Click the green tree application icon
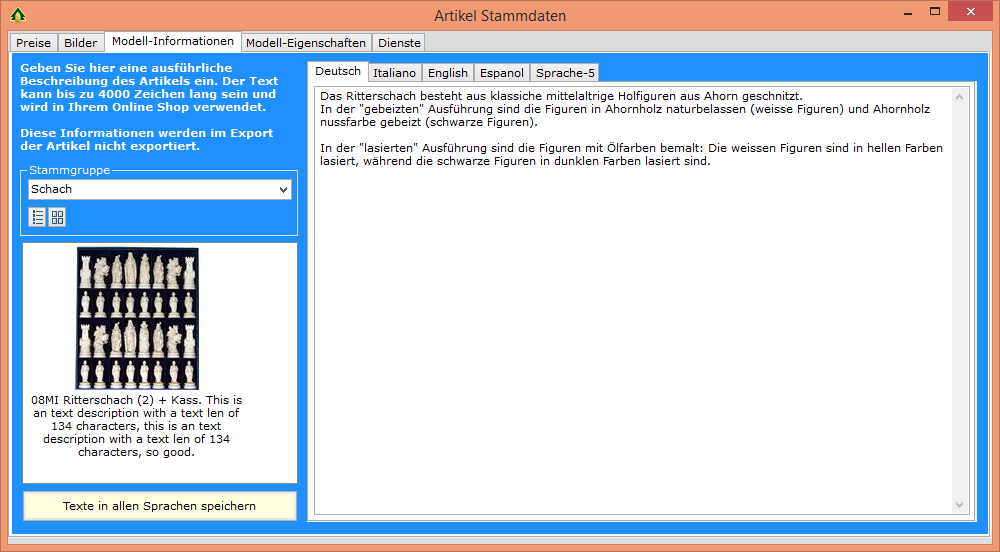The image size is (1000, 552). click(18, 15)
